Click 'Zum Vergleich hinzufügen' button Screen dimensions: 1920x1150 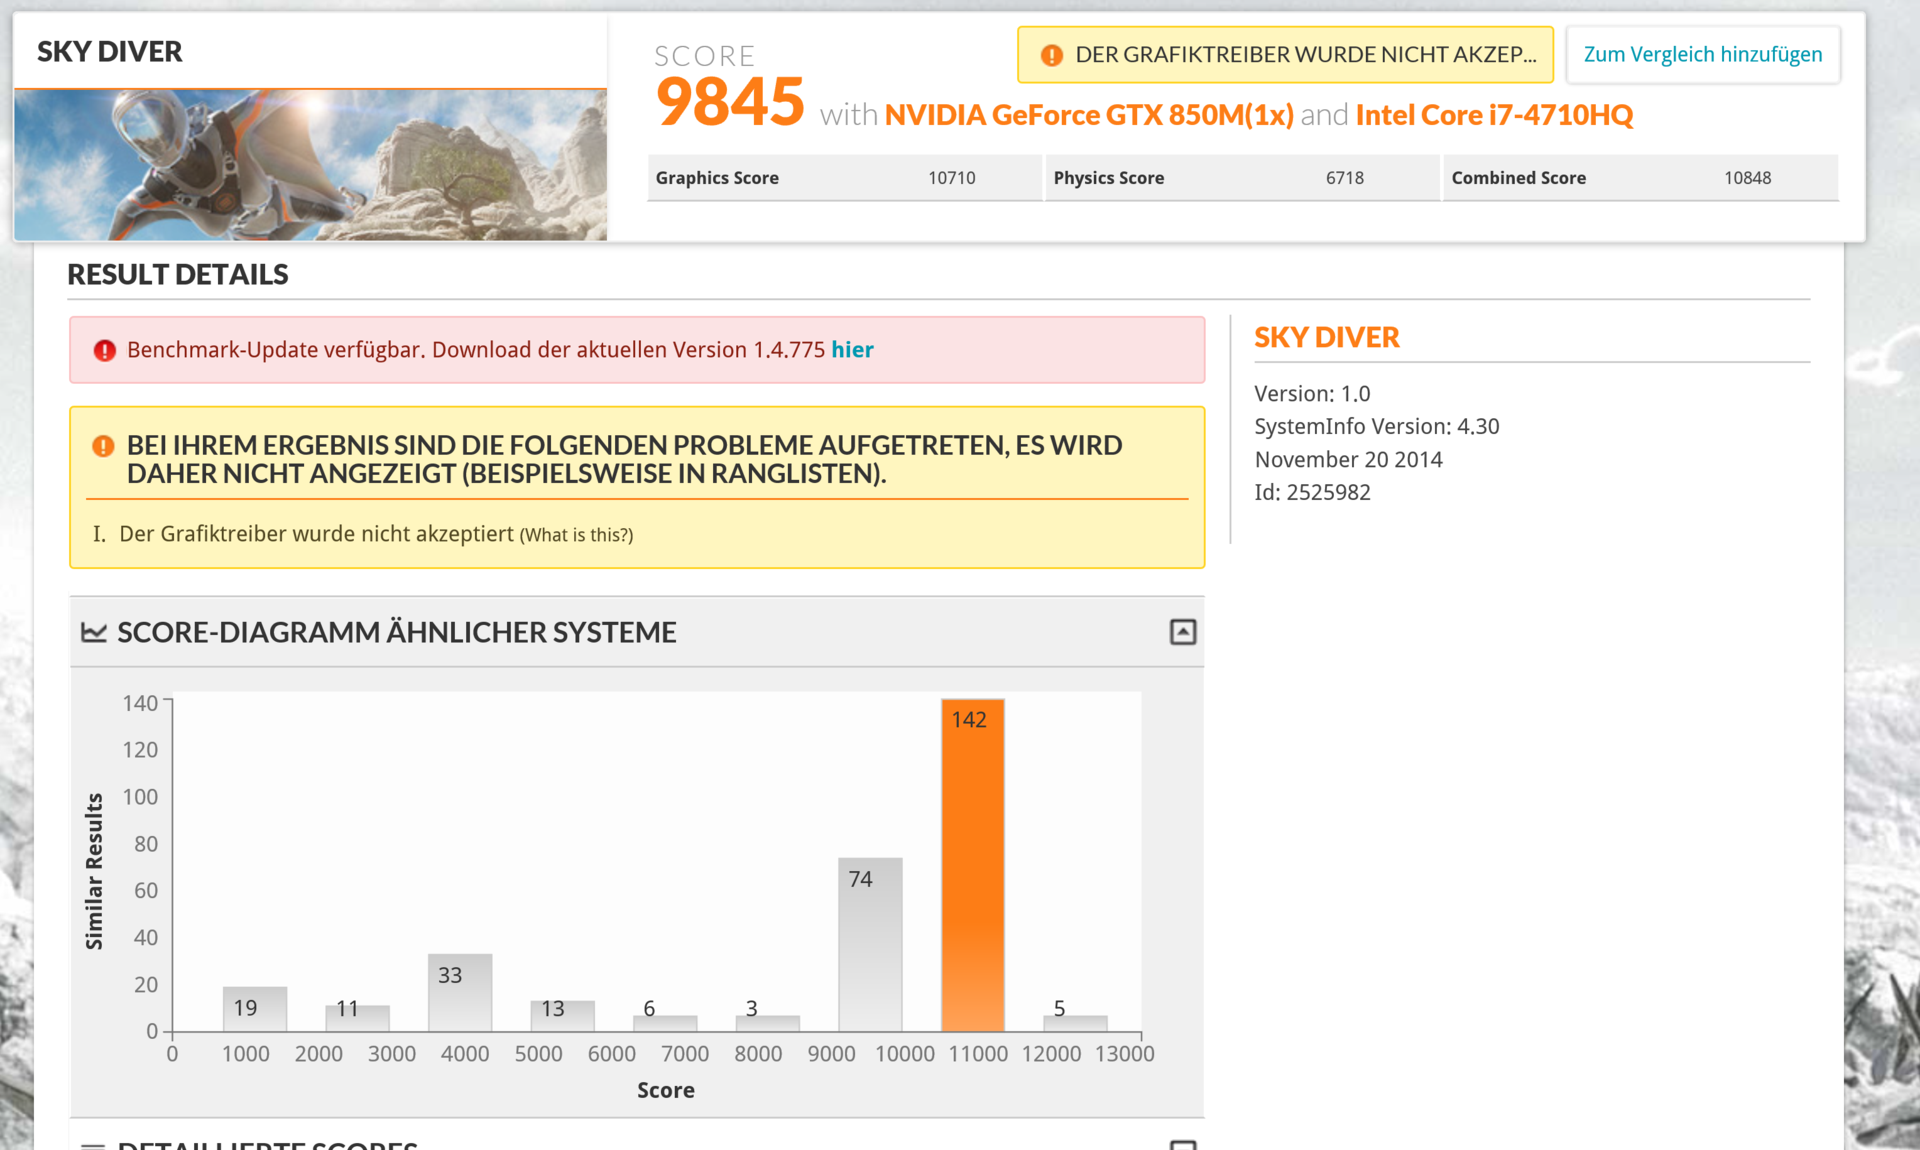[1702, 55]
